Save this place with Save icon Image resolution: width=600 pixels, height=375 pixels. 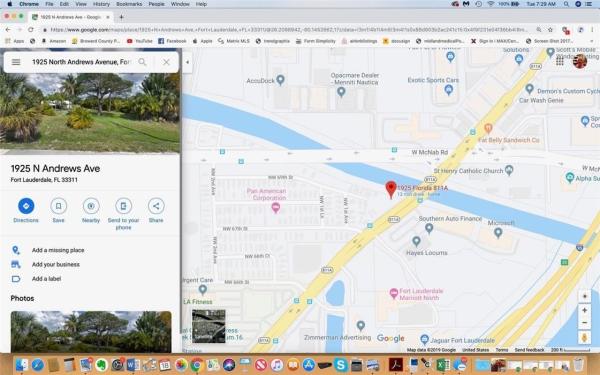tap(59, 206)
